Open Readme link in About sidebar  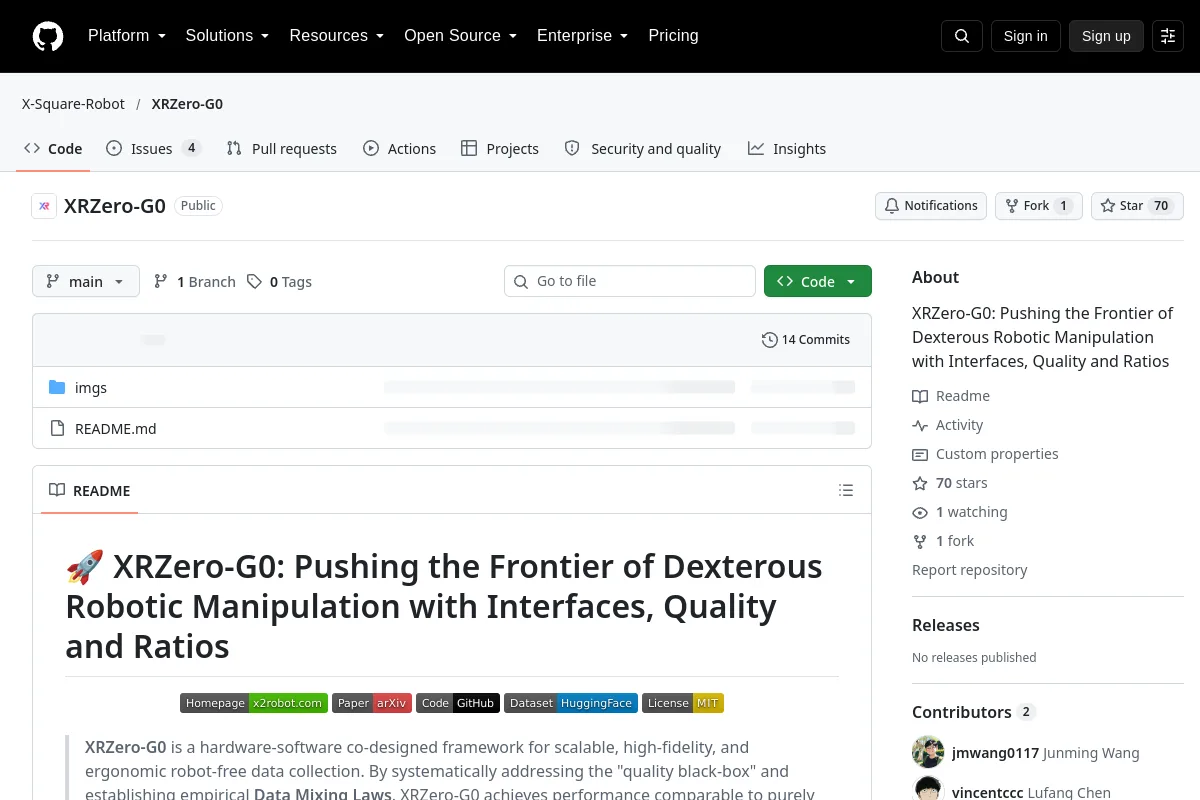(951, 396)
